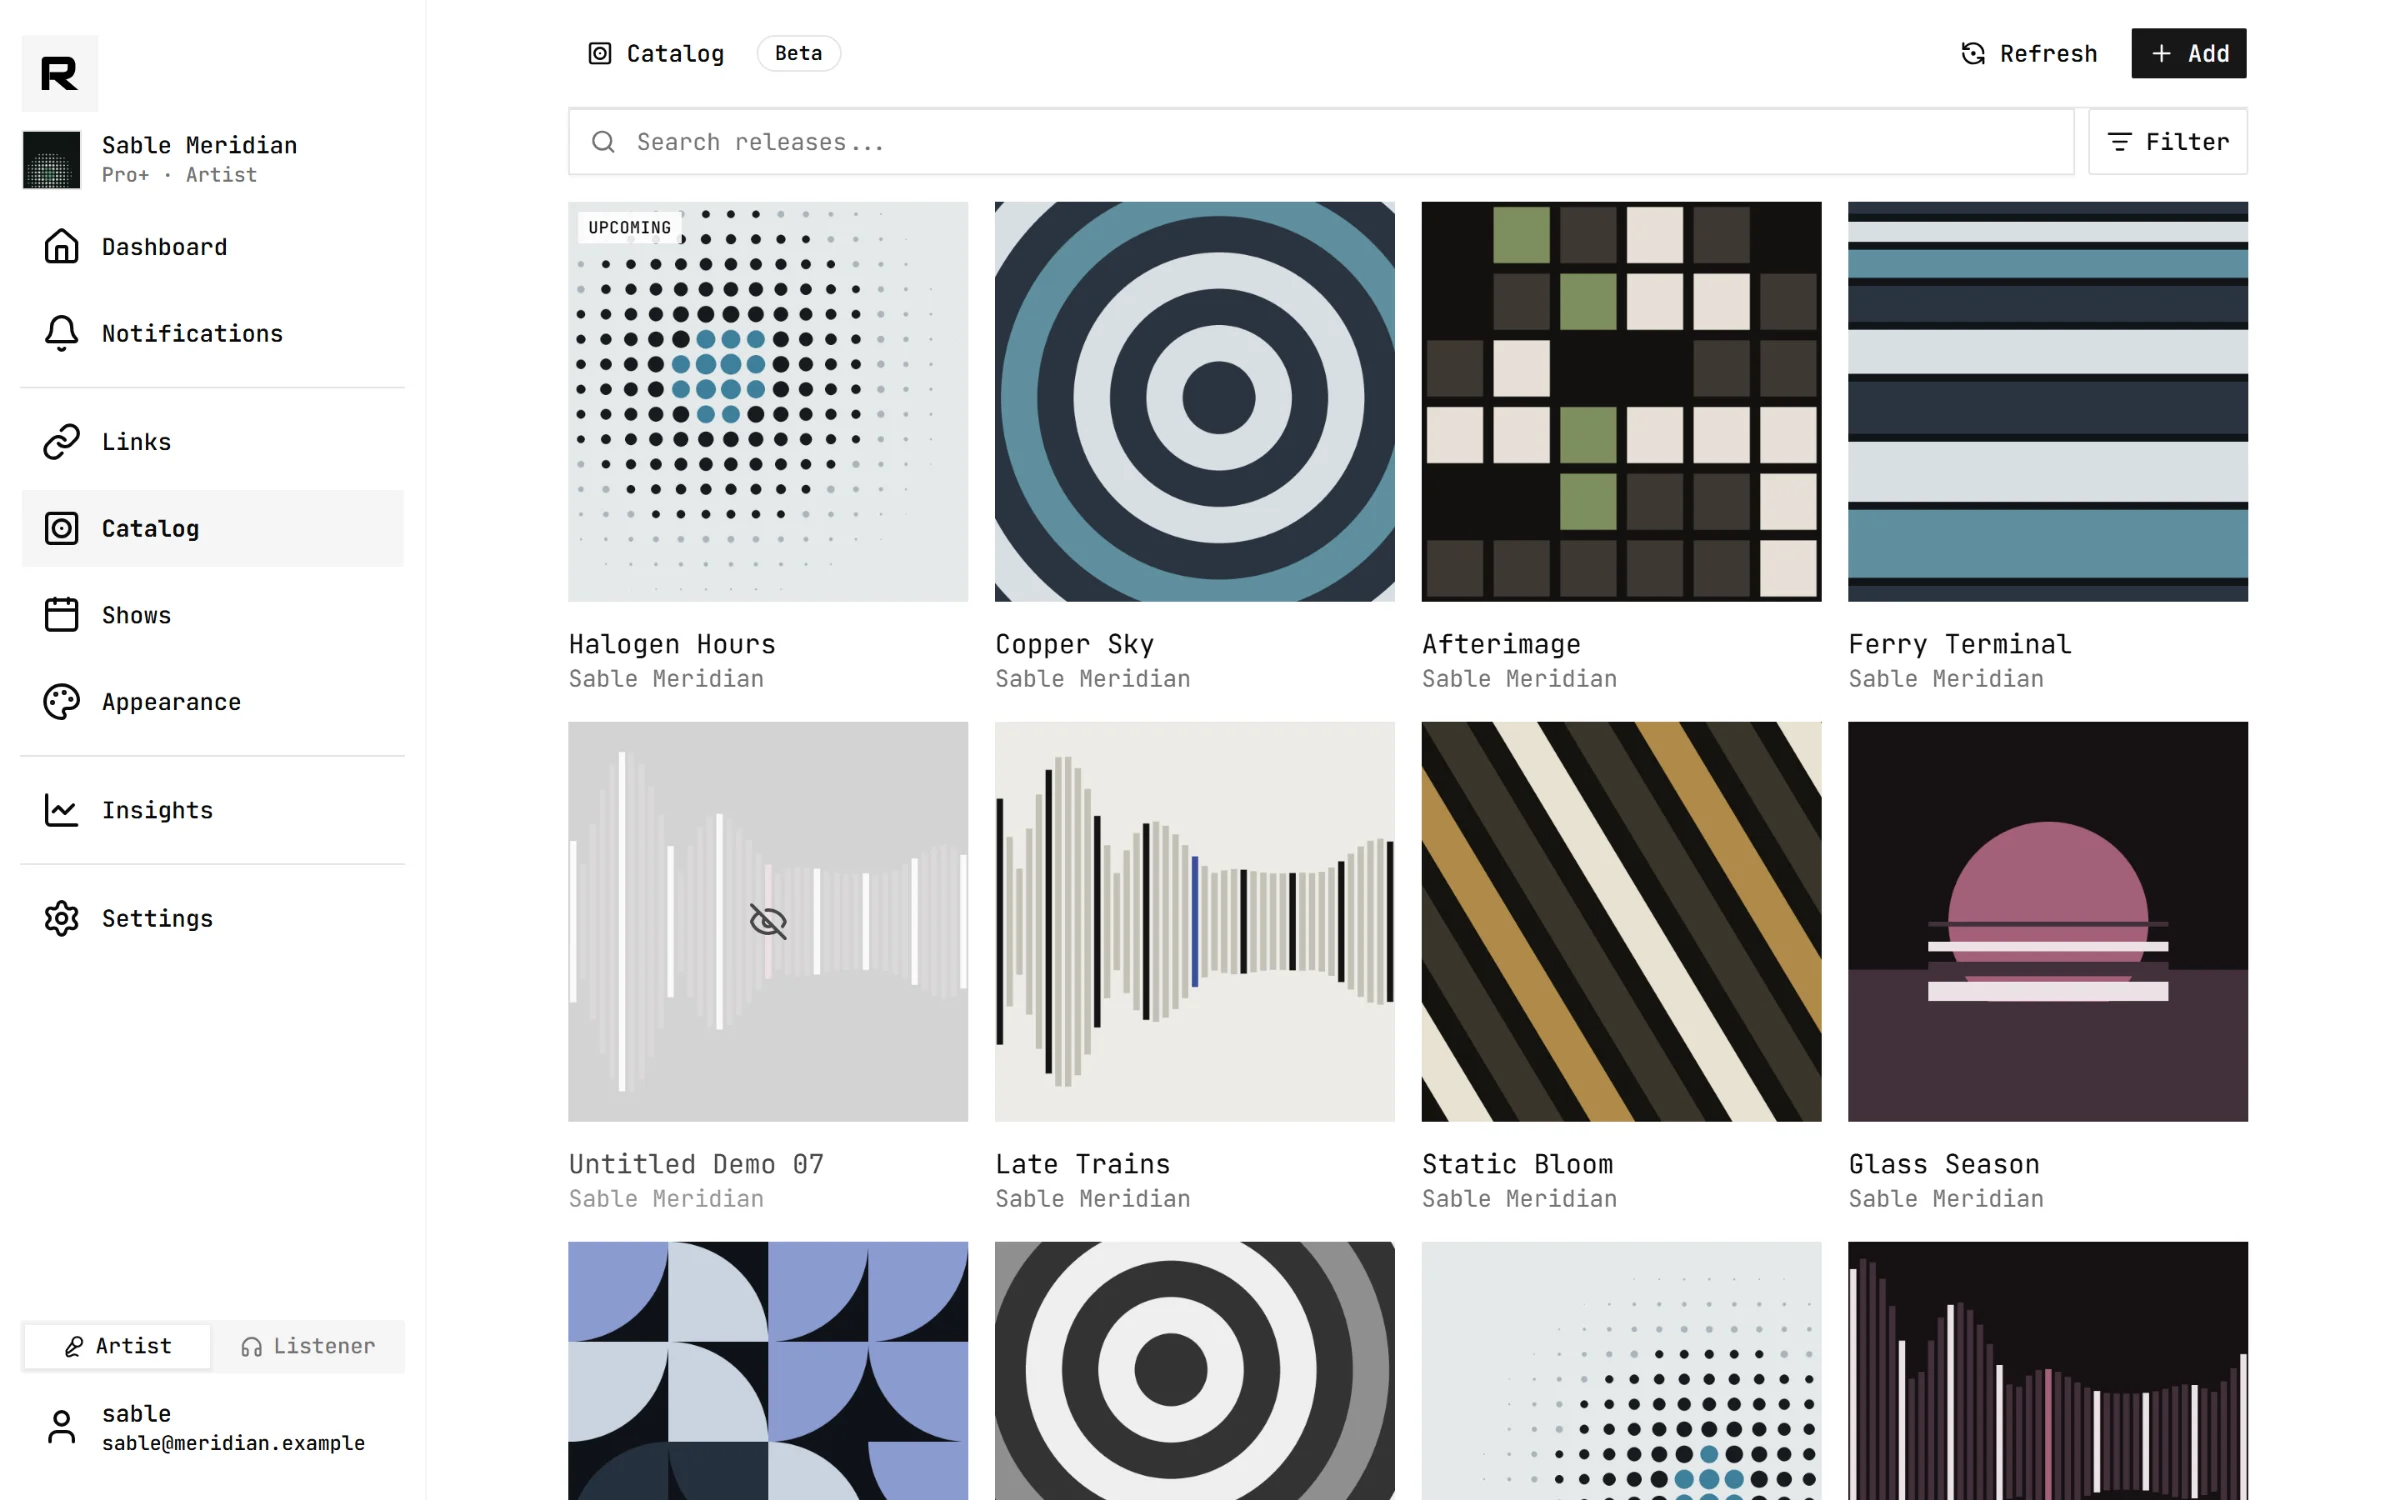The height and width of the screenshot is (1500, 2400).
Task: Click the hidden eye-slash icon on Untitled Demo 07
Action: click(768, 921)
